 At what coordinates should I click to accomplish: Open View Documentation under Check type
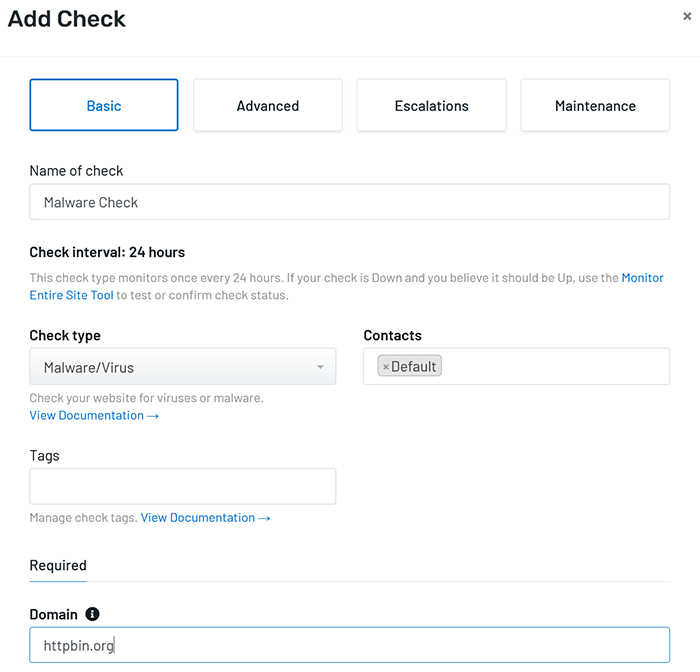tap(94, 416)
